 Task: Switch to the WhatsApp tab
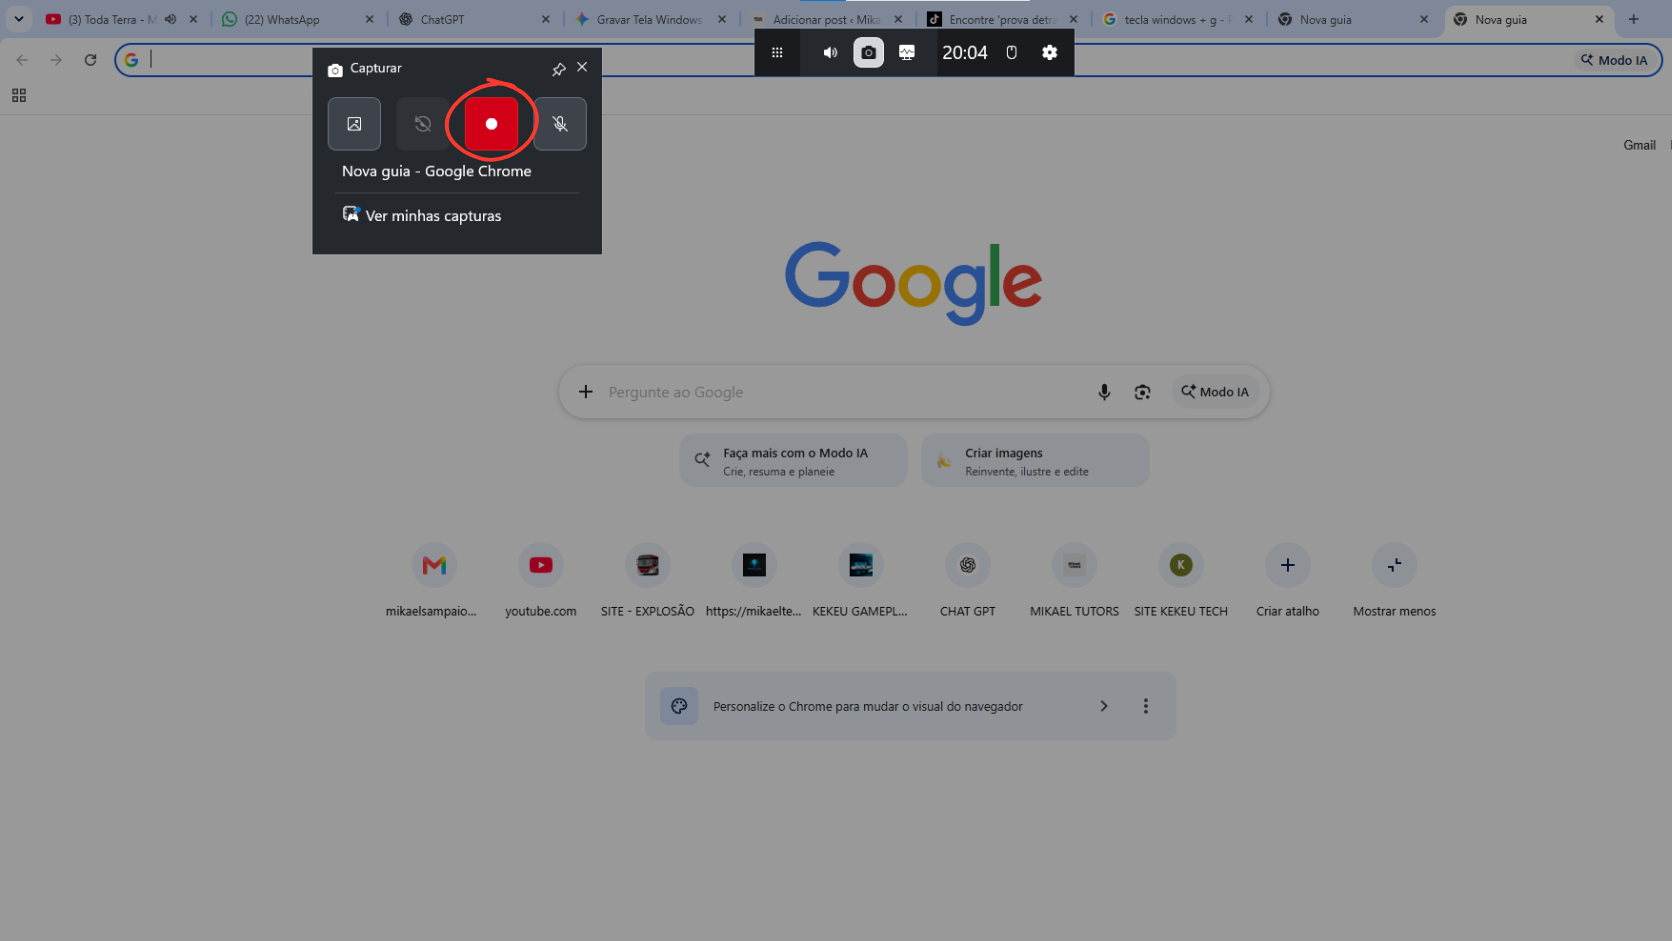(x=299, y=19)
